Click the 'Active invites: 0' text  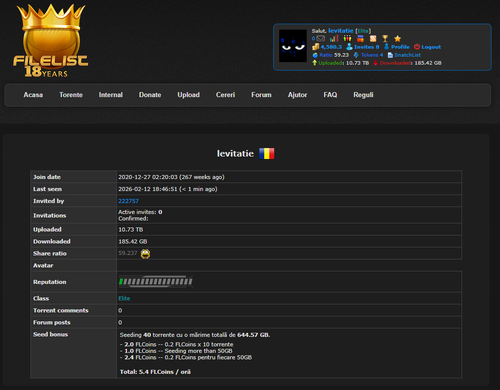(140, 212)
